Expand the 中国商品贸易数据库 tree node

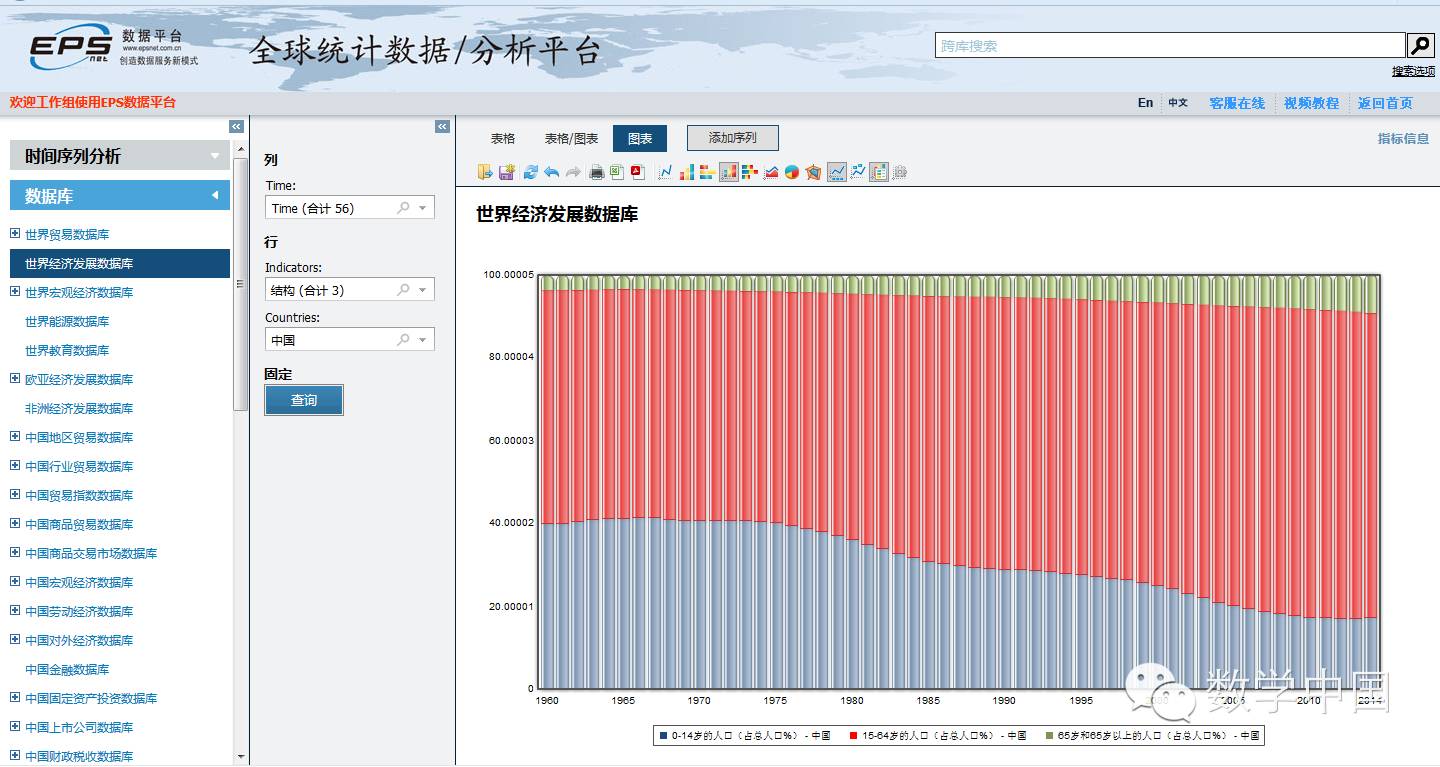(15, 524)
